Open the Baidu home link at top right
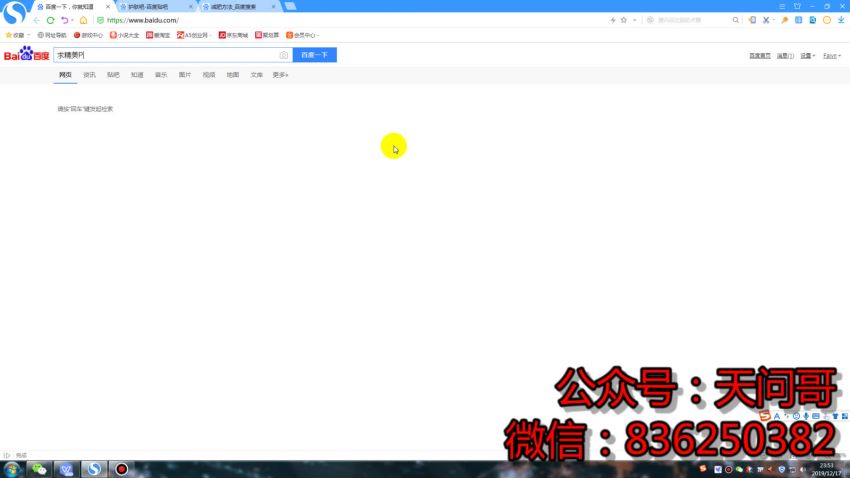 (760, 56)
